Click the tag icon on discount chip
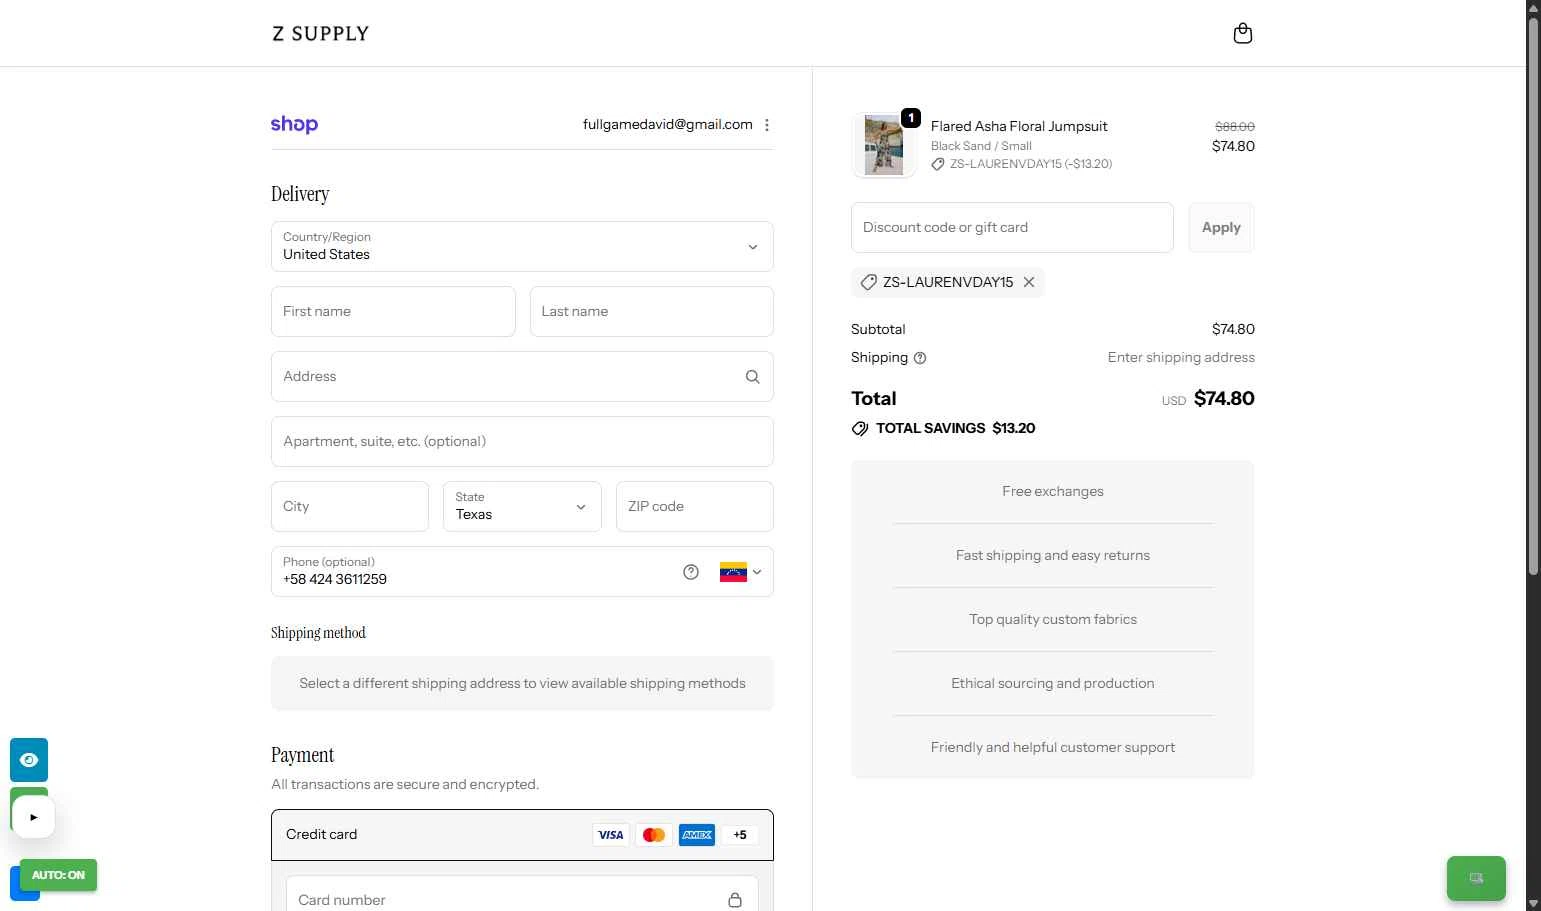 (868, 282)
